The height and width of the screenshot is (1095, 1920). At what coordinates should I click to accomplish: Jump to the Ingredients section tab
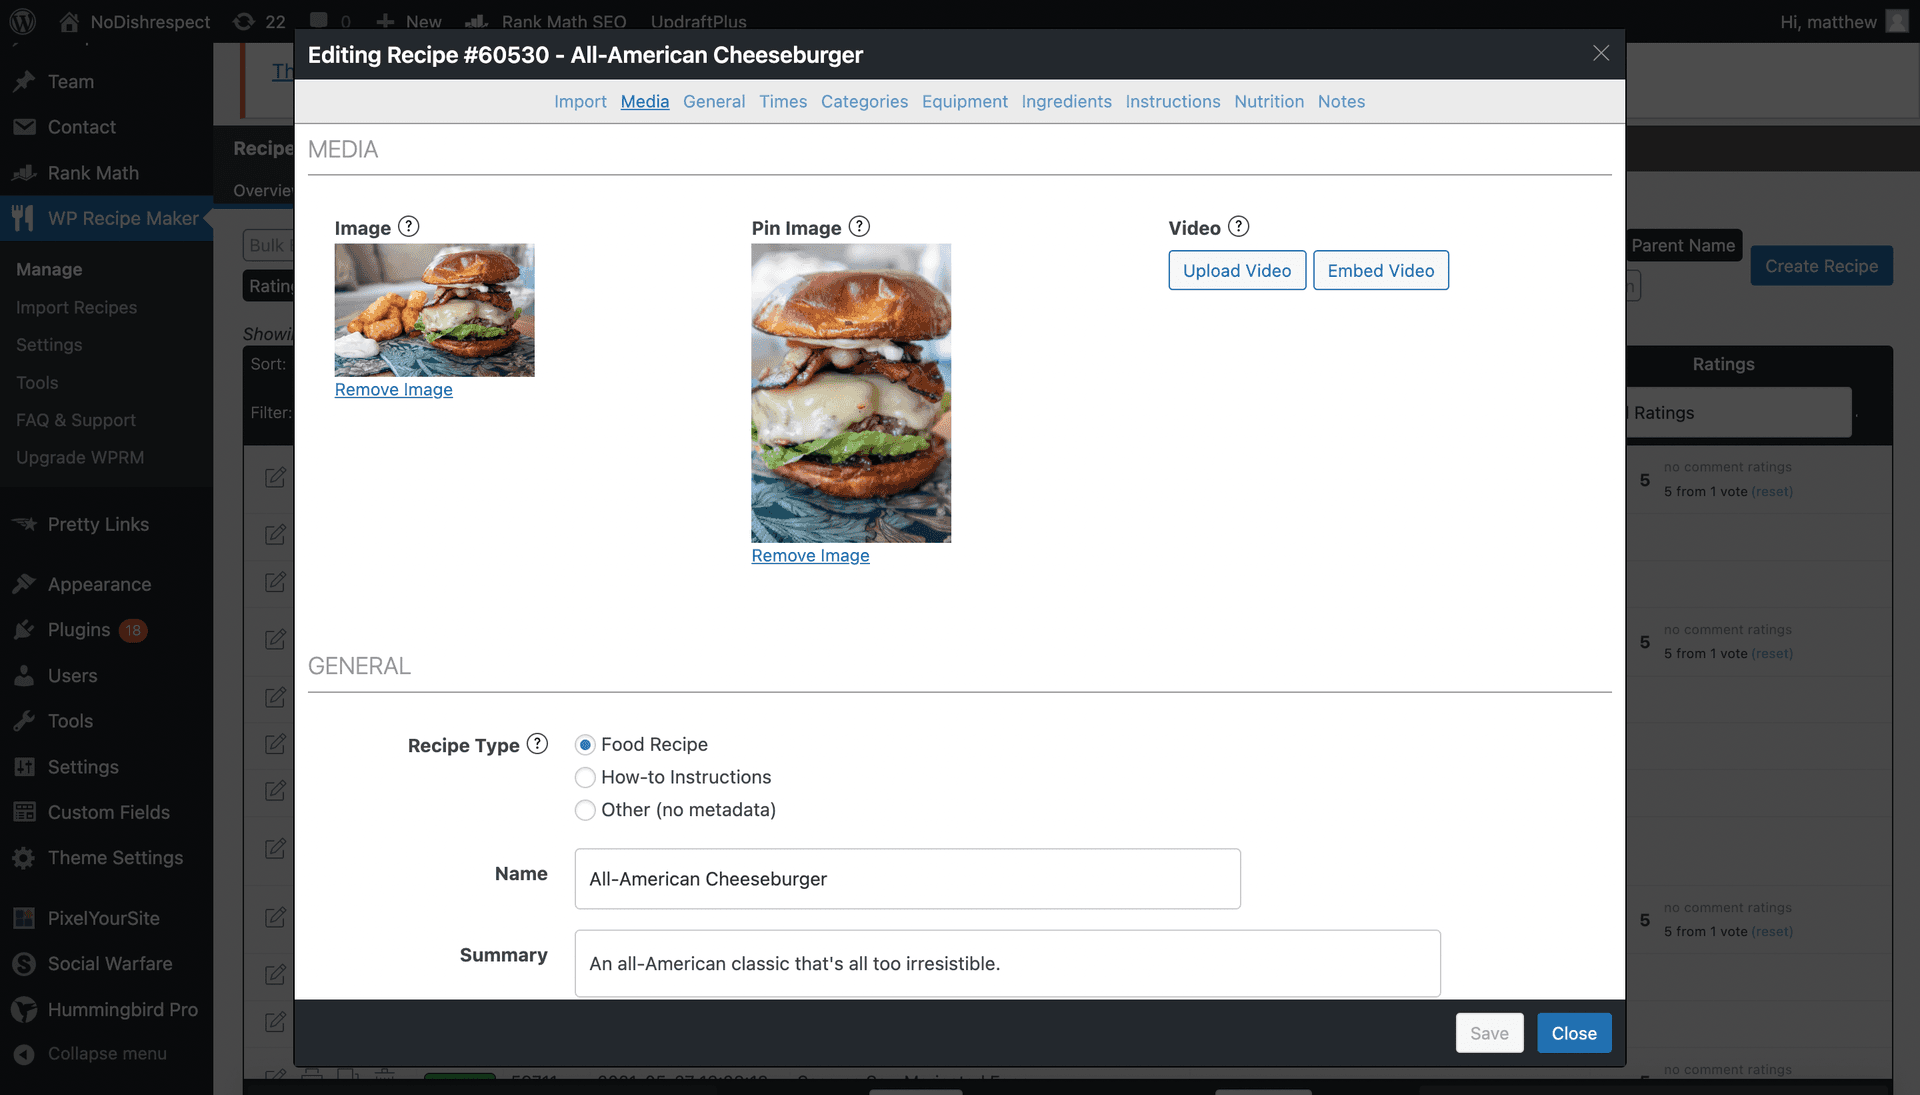1067,101
